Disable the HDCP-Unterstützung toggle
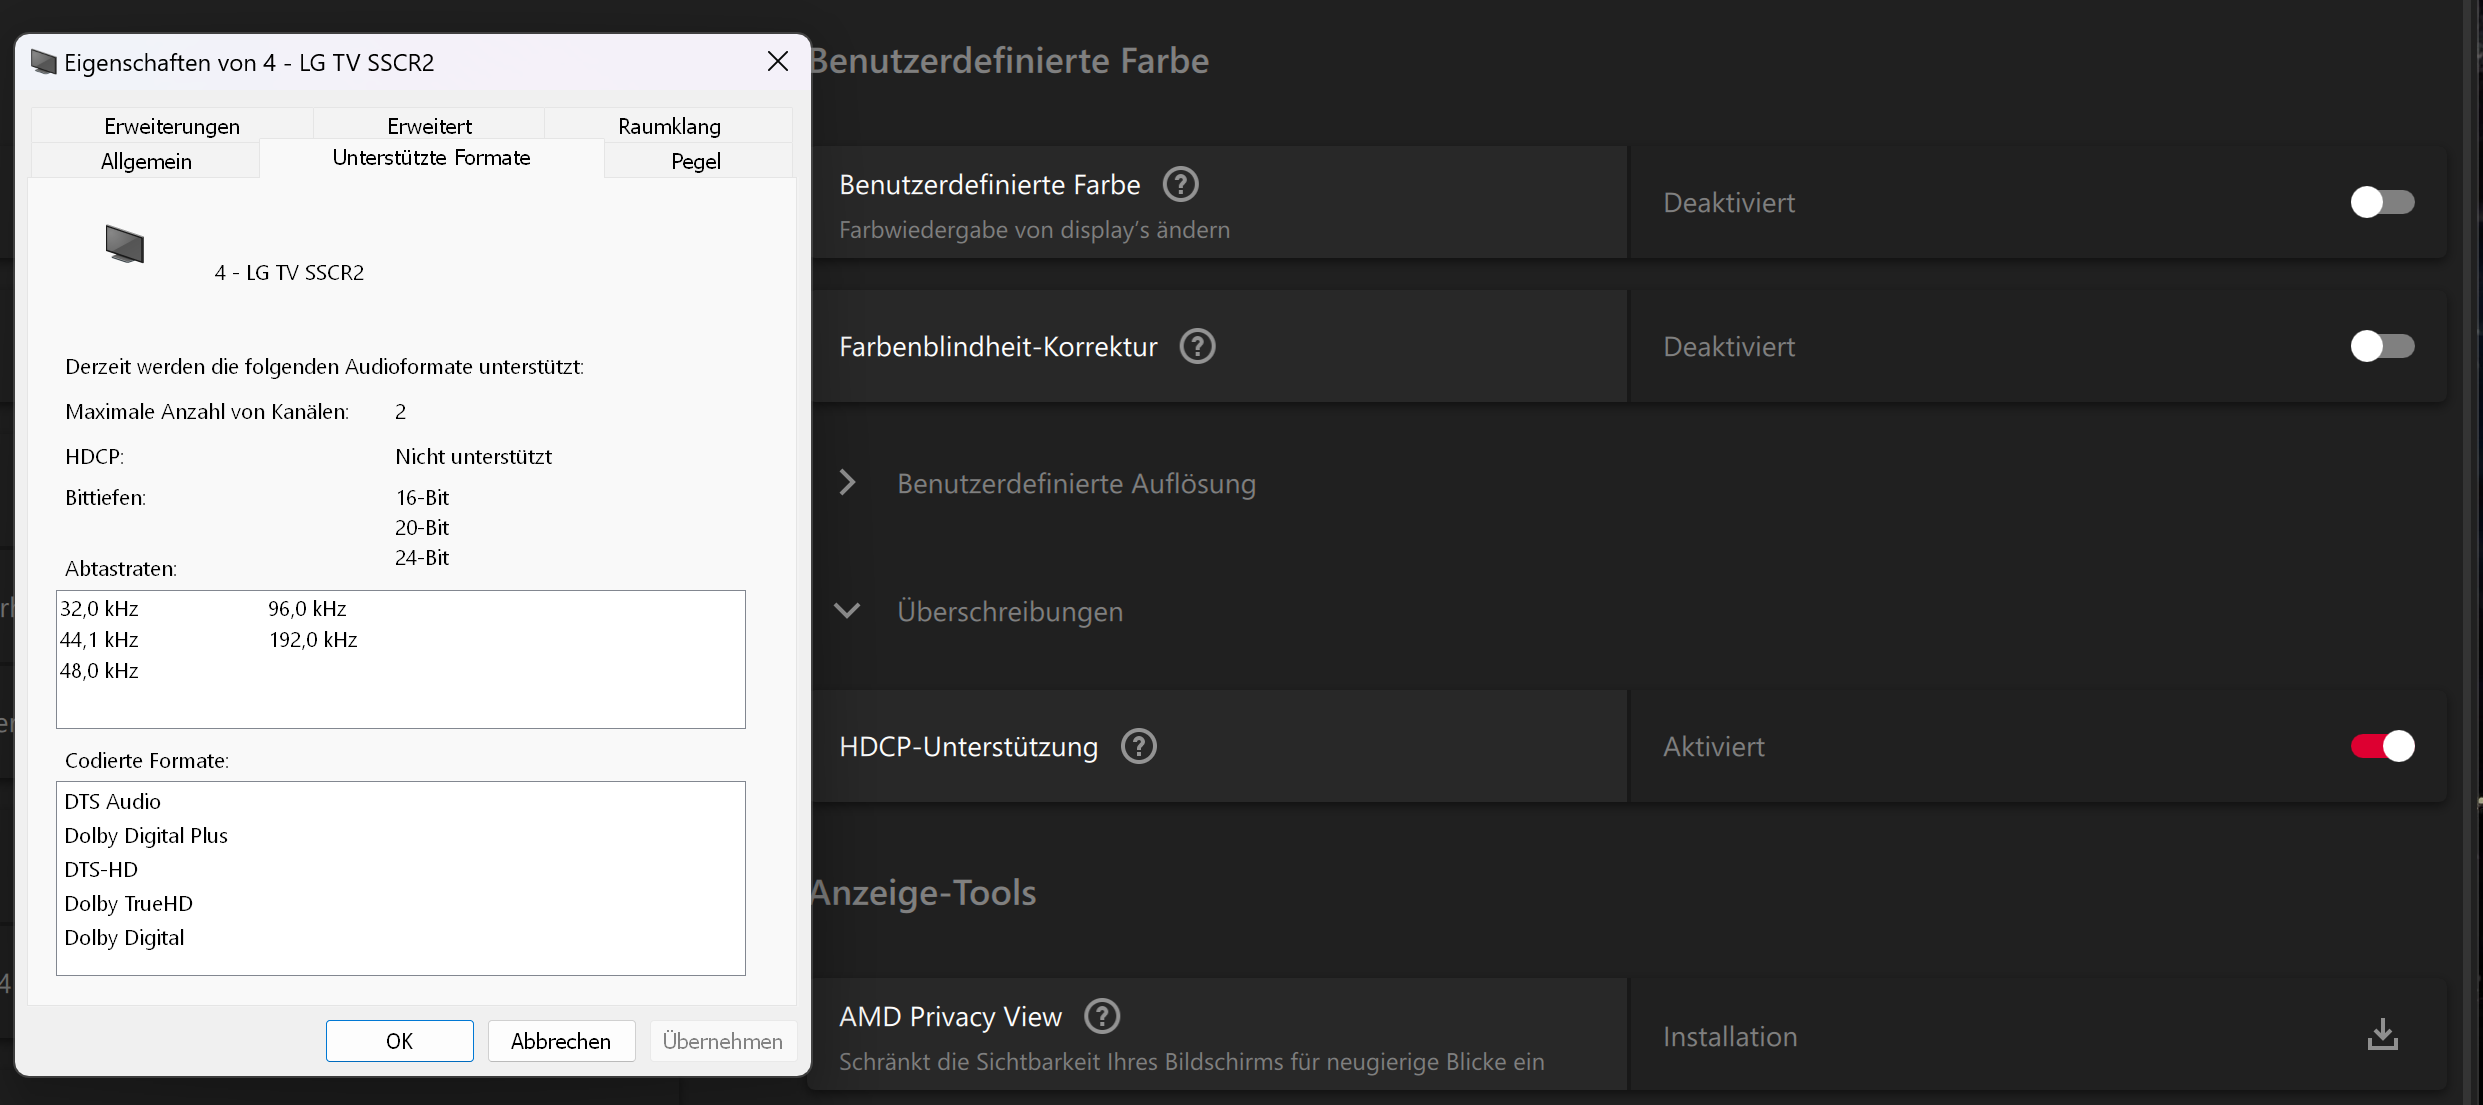This screenshot has height=1105, width=2483. point(2382,746)
